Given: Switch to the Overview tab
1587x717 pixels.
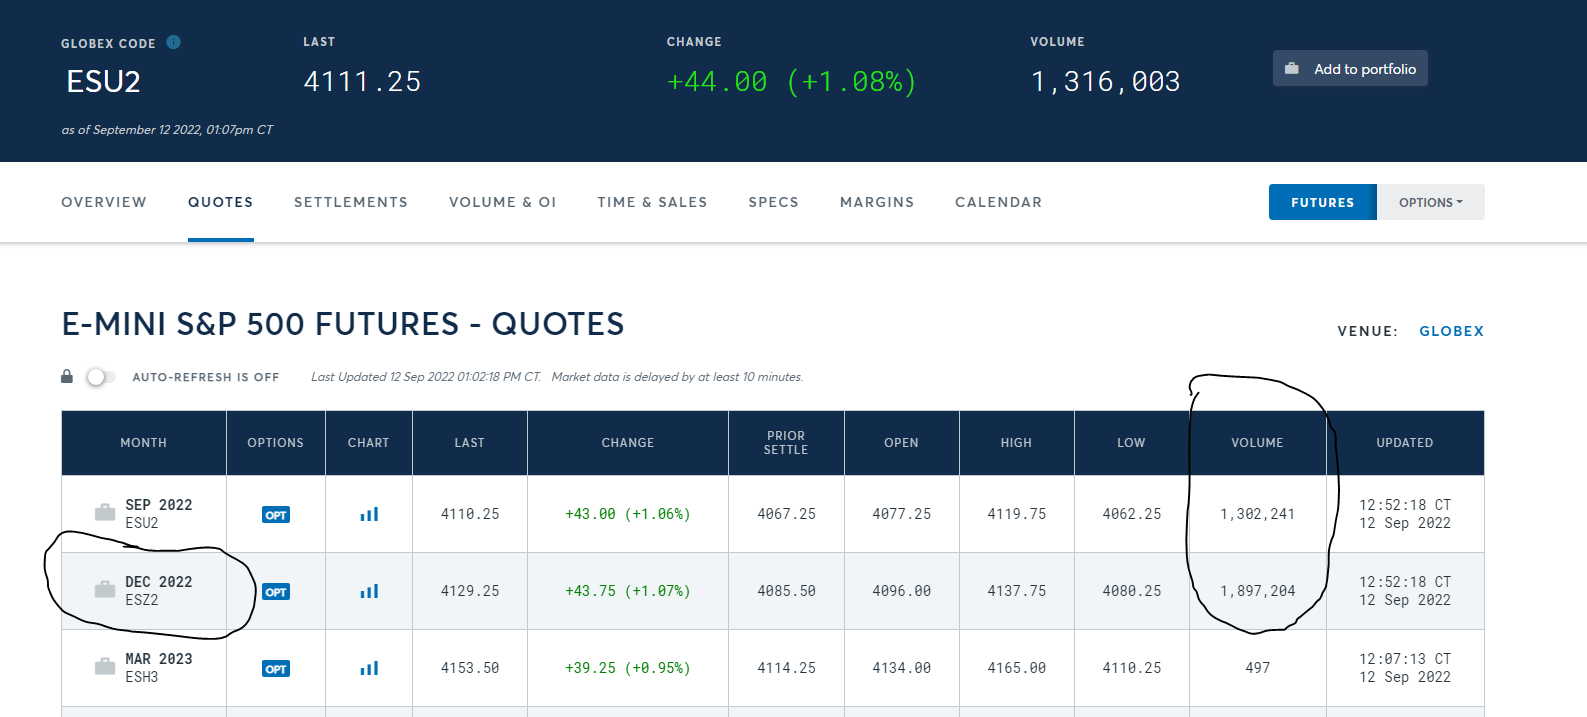Looking at the screenshot, I should pyautogui.click(x=104, y=202).
